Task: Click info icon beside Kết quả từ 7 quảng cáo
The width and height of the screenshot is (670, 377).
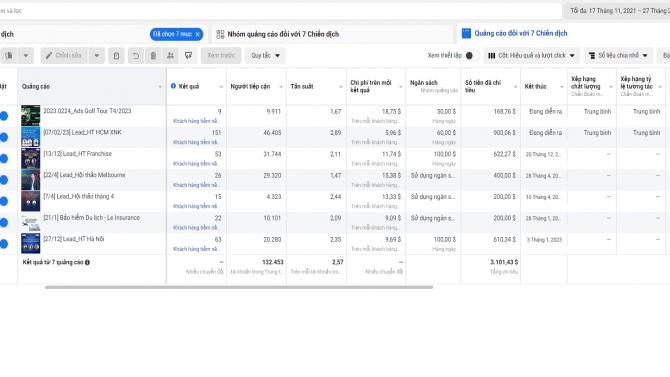Action: coord(87,262)
